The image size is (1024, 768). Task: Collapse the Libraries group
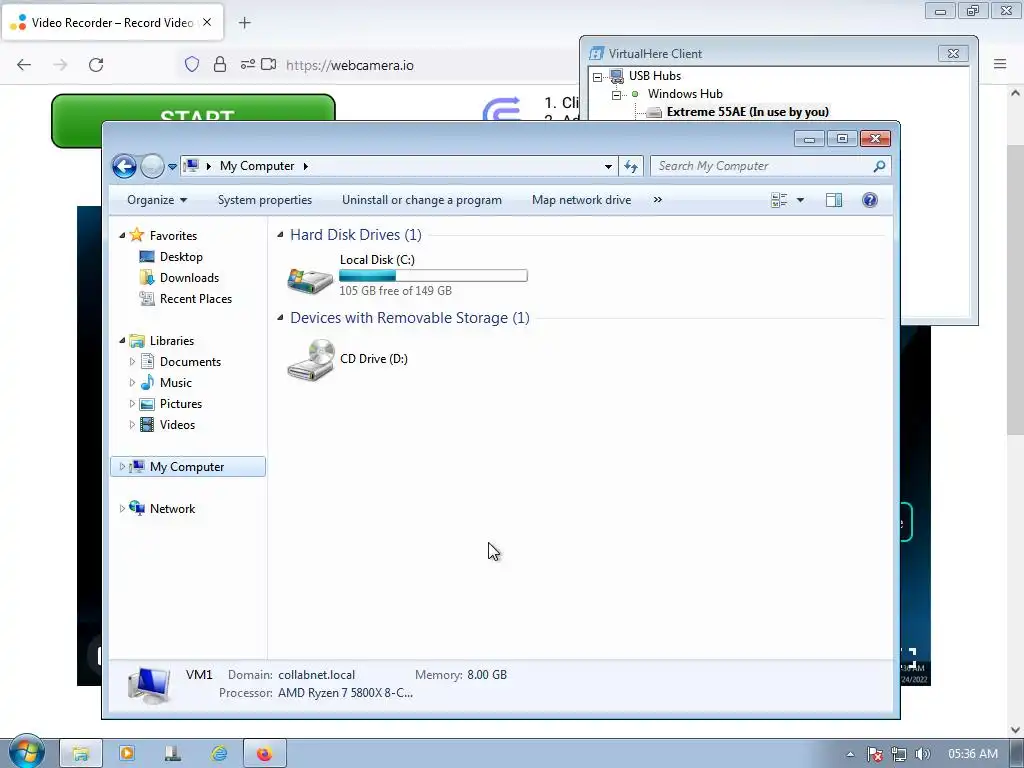[122, 340]
